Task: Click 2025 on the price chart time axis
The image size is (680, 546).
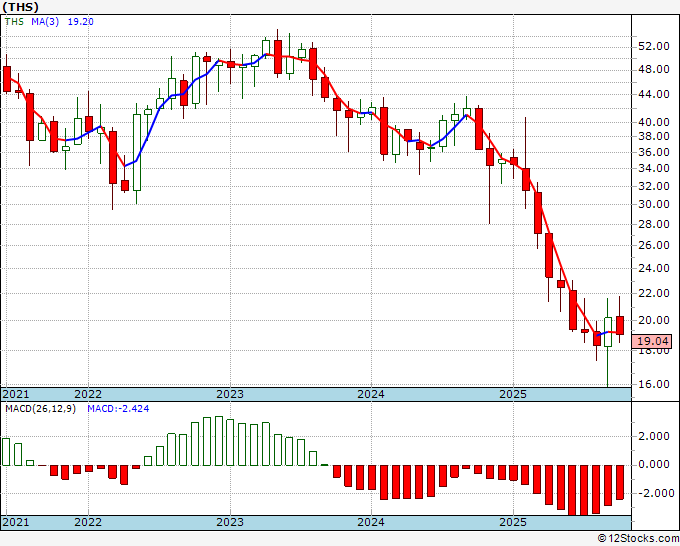Action: [513, 394]
